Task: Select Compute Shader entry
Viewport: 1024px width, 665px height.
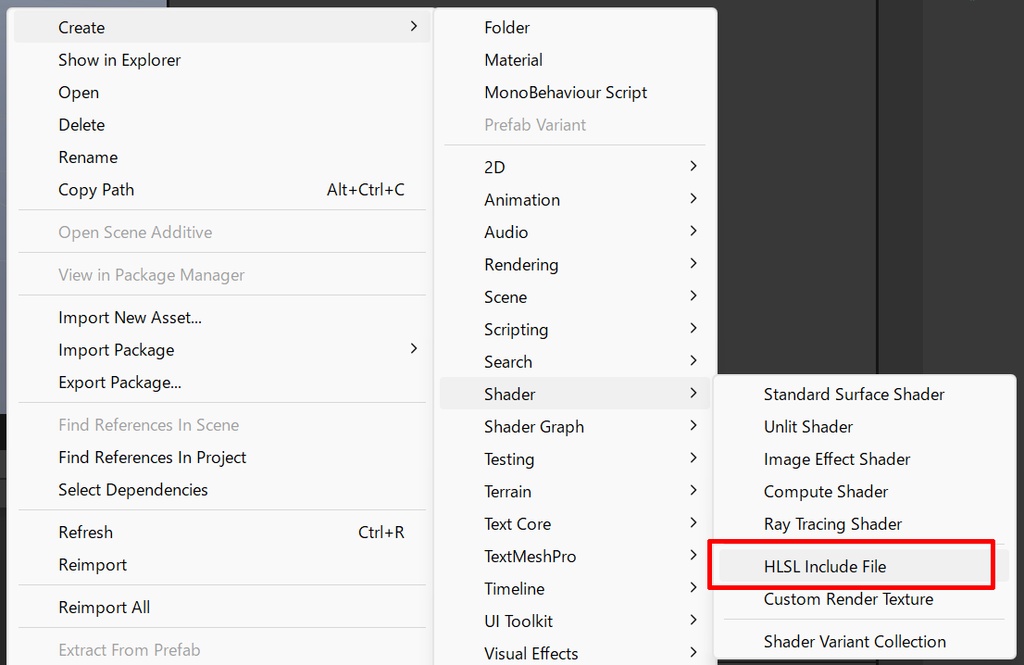Action: 825,491
